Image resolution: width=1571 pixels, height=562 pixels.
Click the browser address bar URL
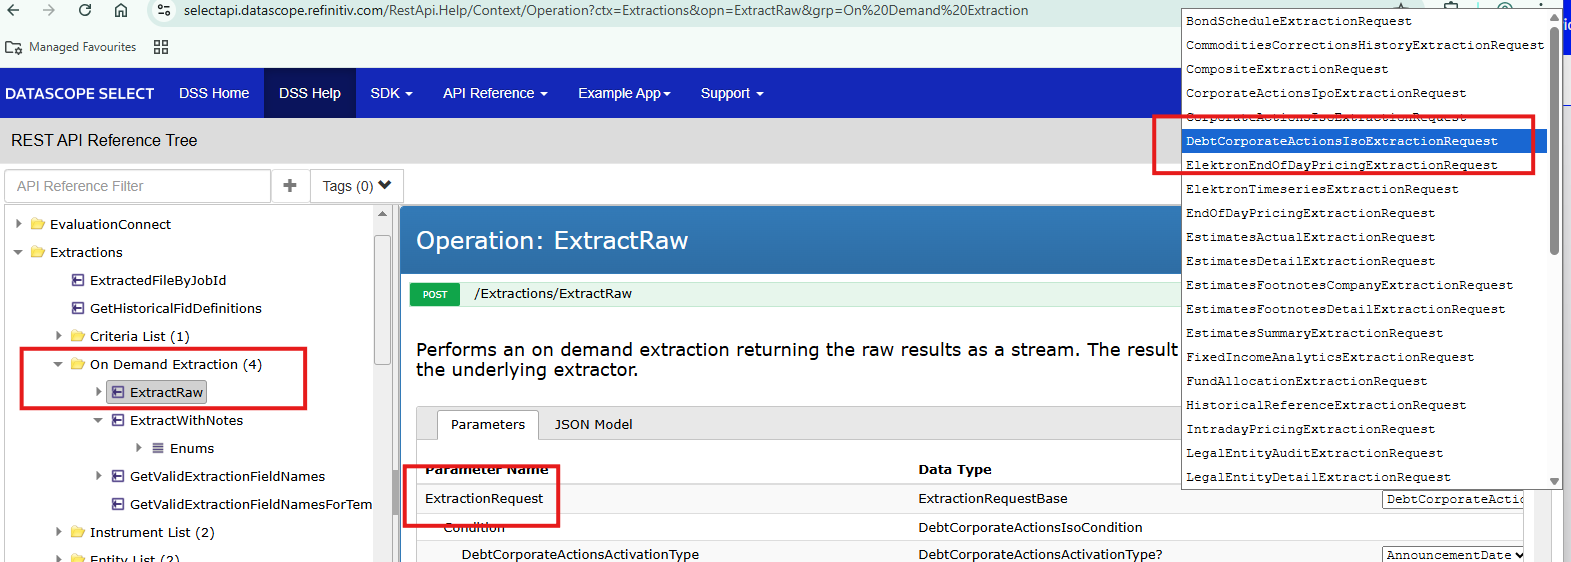(606, 10)
